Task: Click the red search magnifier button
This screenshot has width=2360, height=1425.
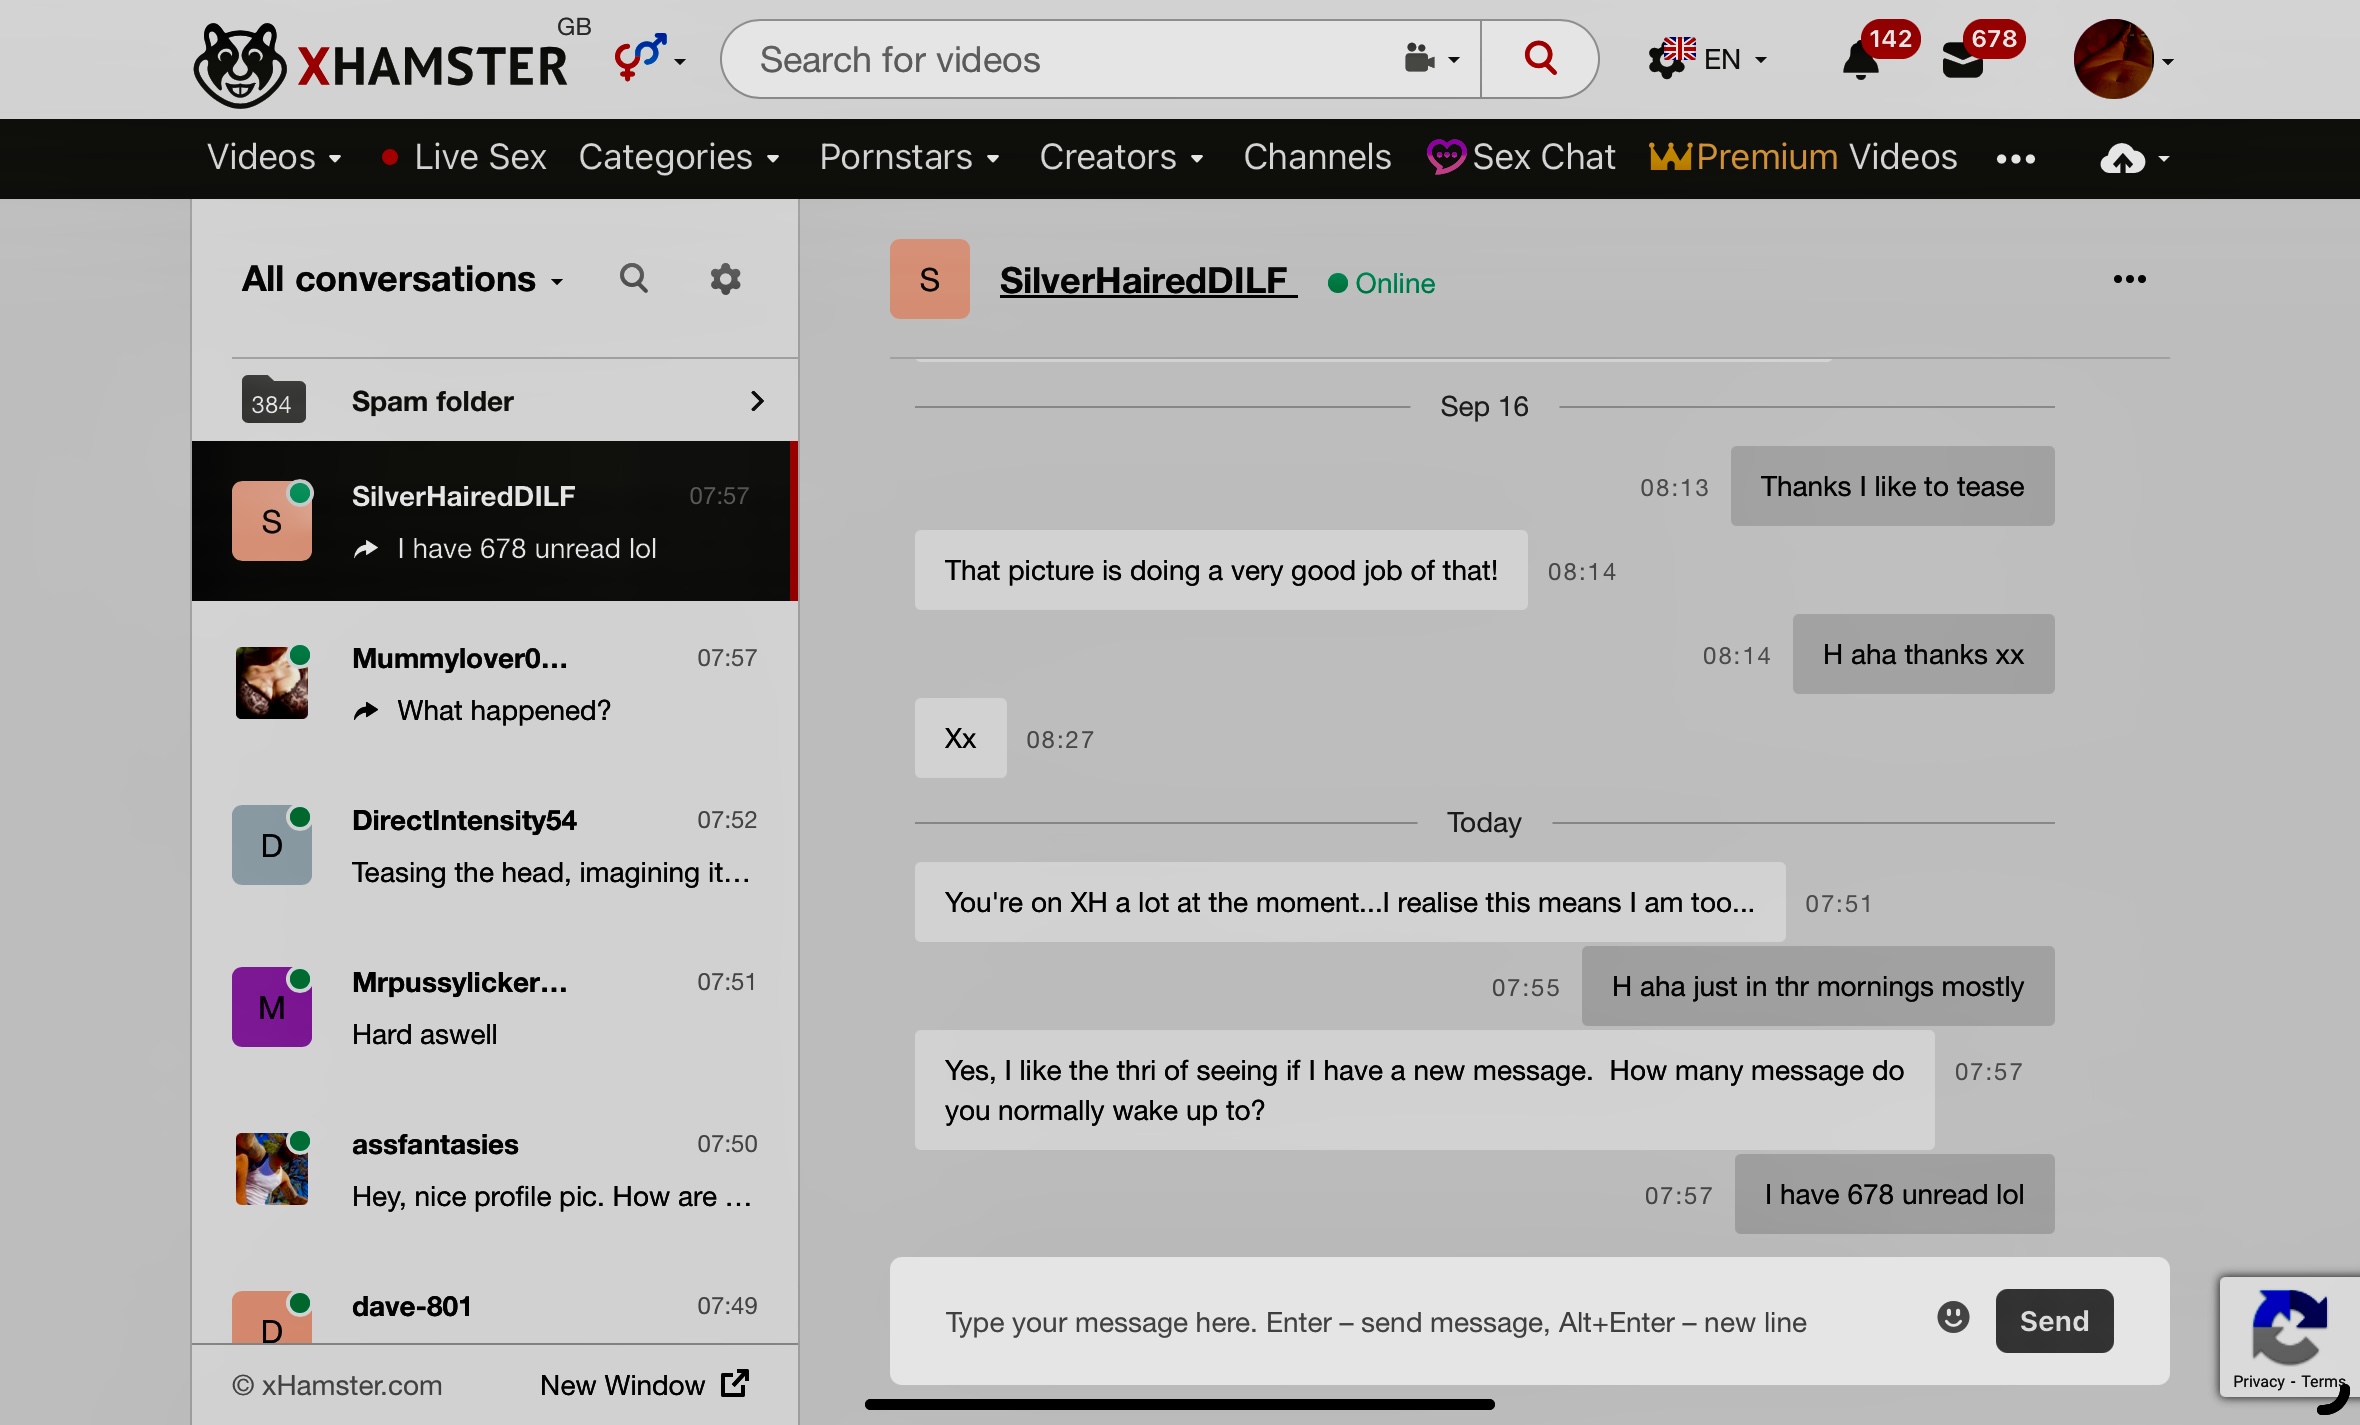Action: 1539,59
